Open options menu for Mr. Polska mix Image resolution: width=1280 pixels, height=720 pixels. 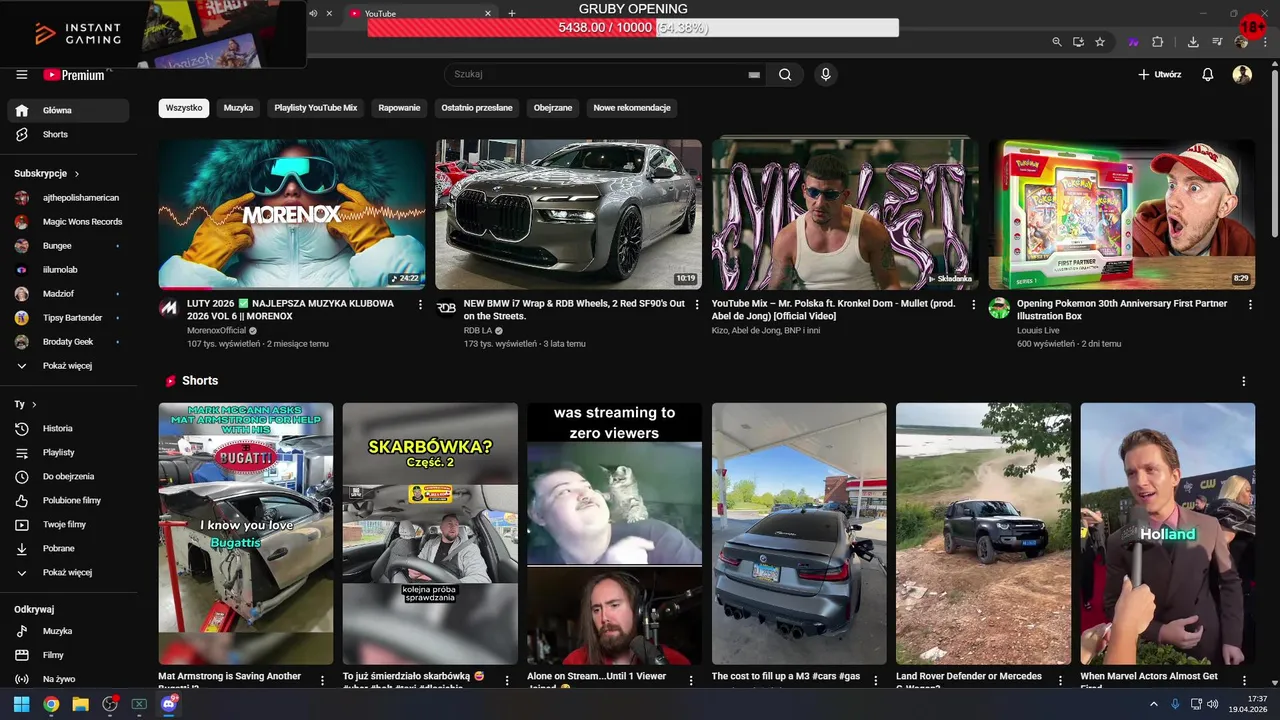click(974, 305)
